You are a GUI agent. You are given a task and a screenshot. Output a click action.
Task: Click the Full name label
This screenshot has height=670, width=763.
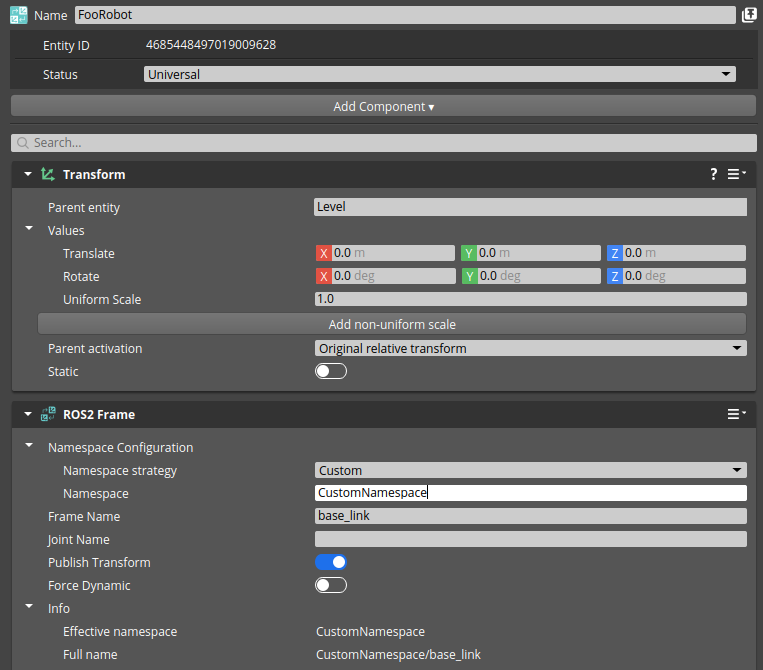tap(90, 654)
